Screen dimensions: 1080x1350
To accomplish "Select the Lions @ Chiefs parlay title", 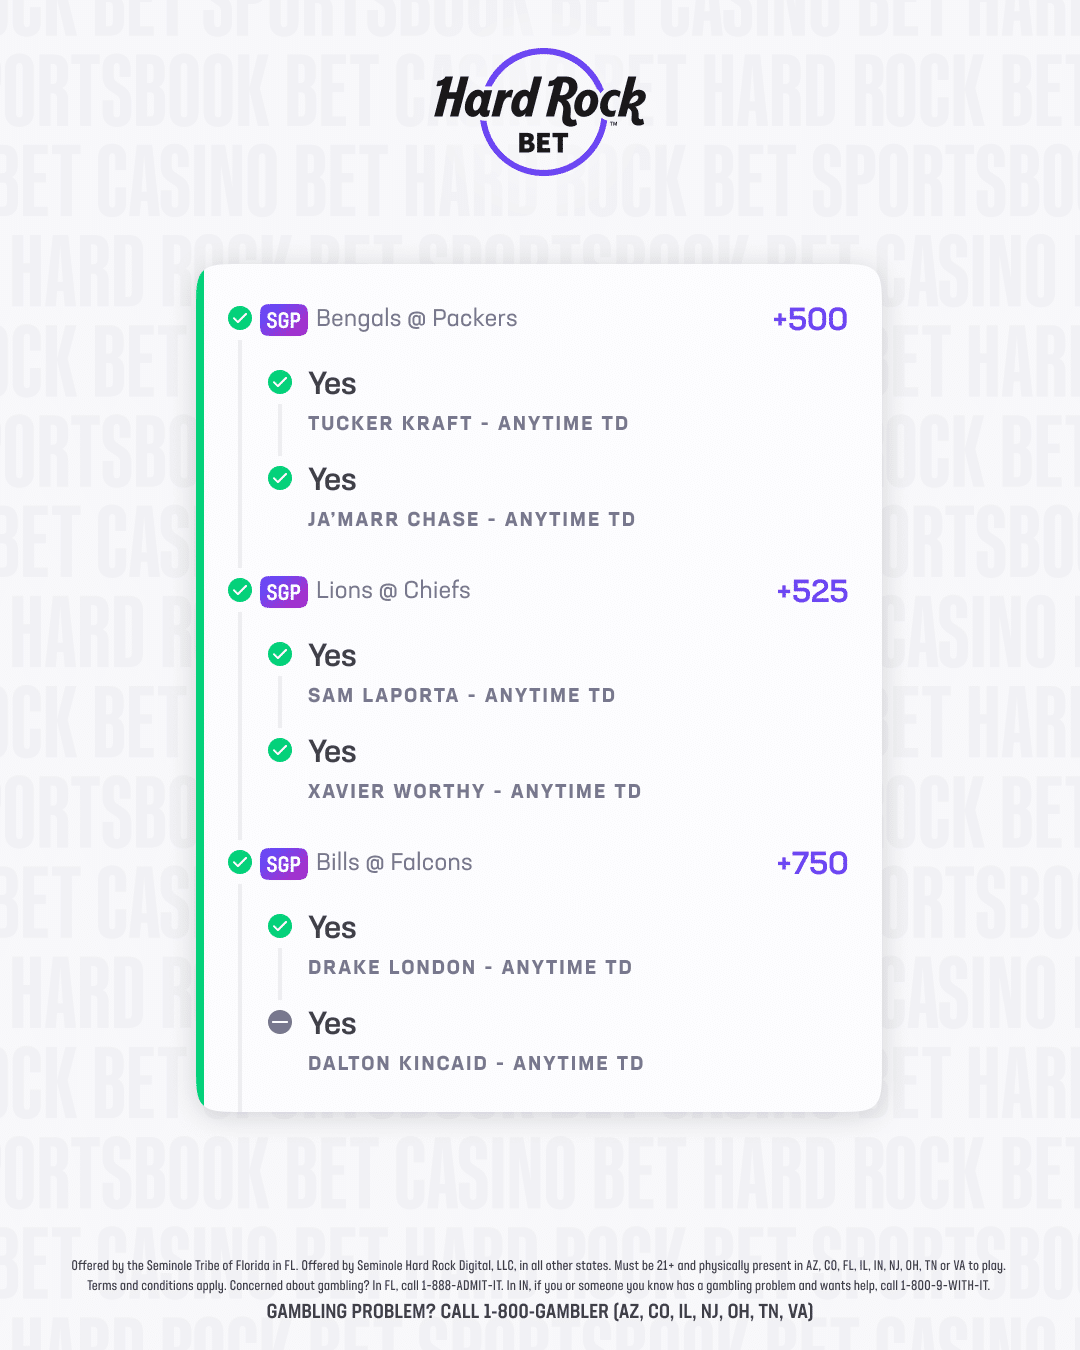I will 393,590.
